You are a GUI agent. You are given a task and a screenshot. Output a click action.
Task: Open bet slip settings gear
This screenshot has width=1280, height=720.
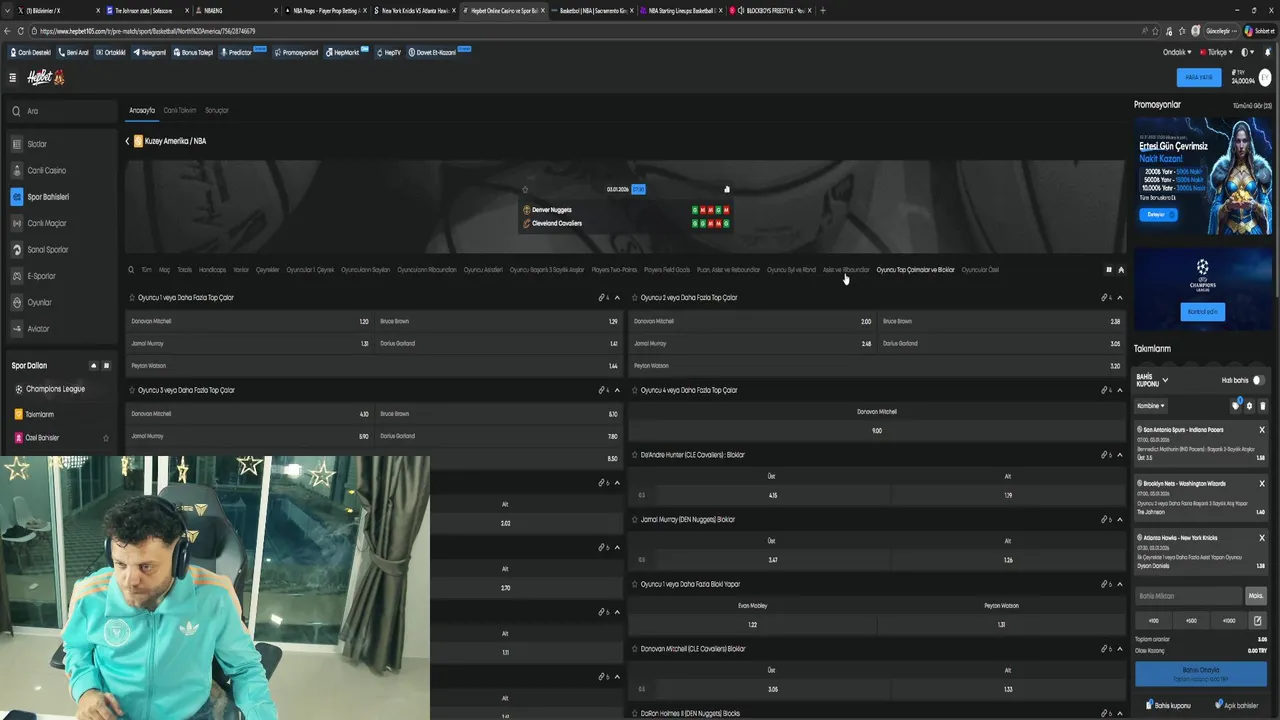[x=1249, y=406]
